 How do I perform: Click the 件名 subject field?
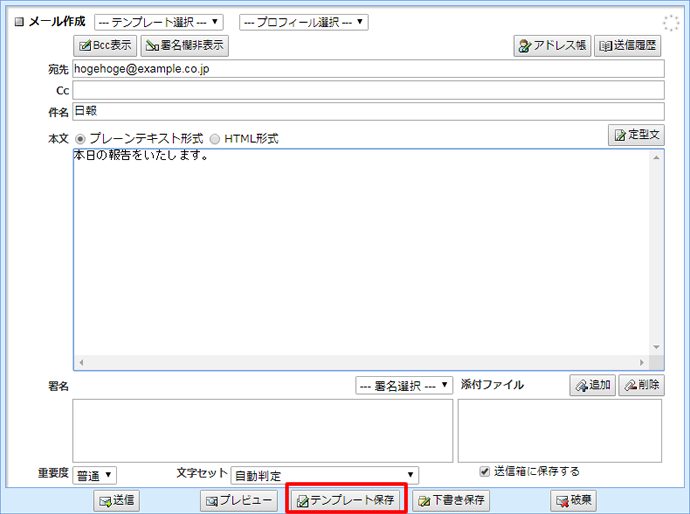[368, 111]
